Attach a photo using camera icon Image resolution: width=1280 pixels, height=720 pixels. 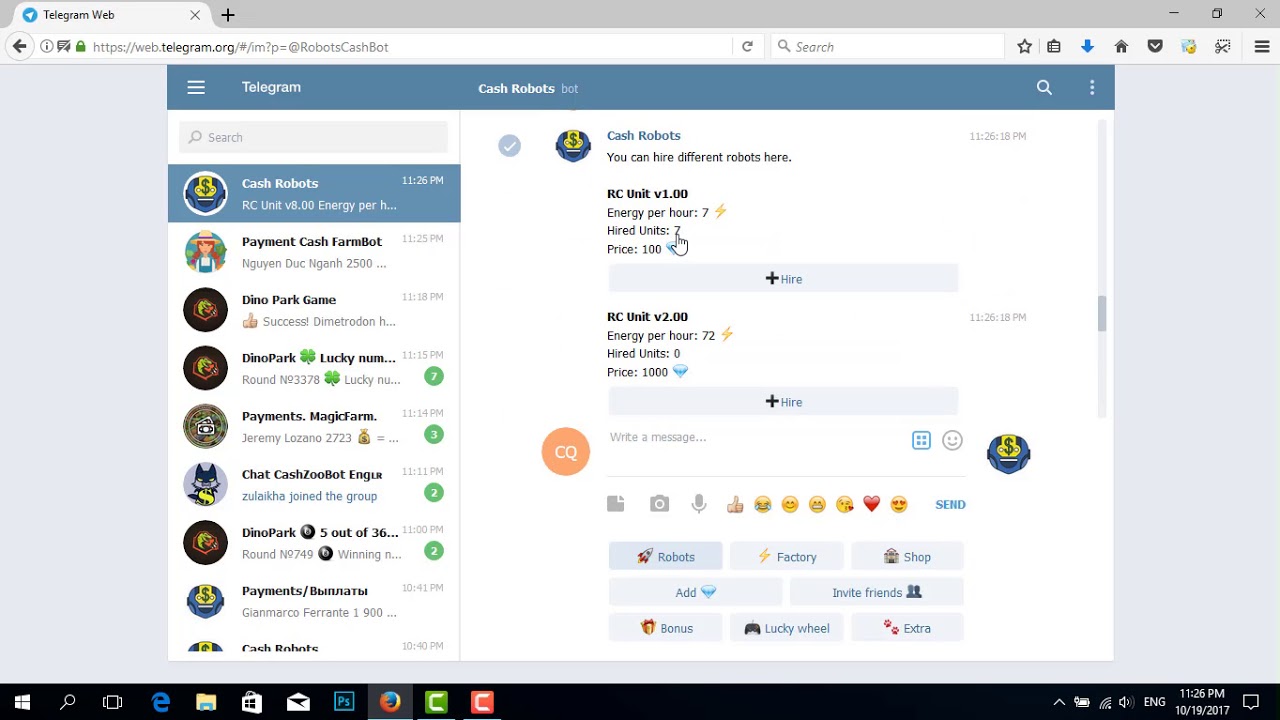659,504
